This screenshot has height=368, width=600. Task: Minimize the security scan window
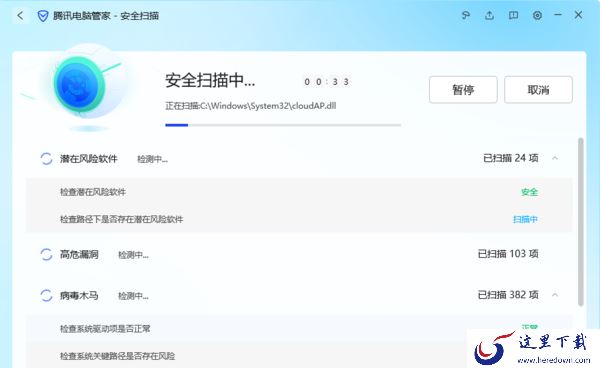[x=558, y=15]
